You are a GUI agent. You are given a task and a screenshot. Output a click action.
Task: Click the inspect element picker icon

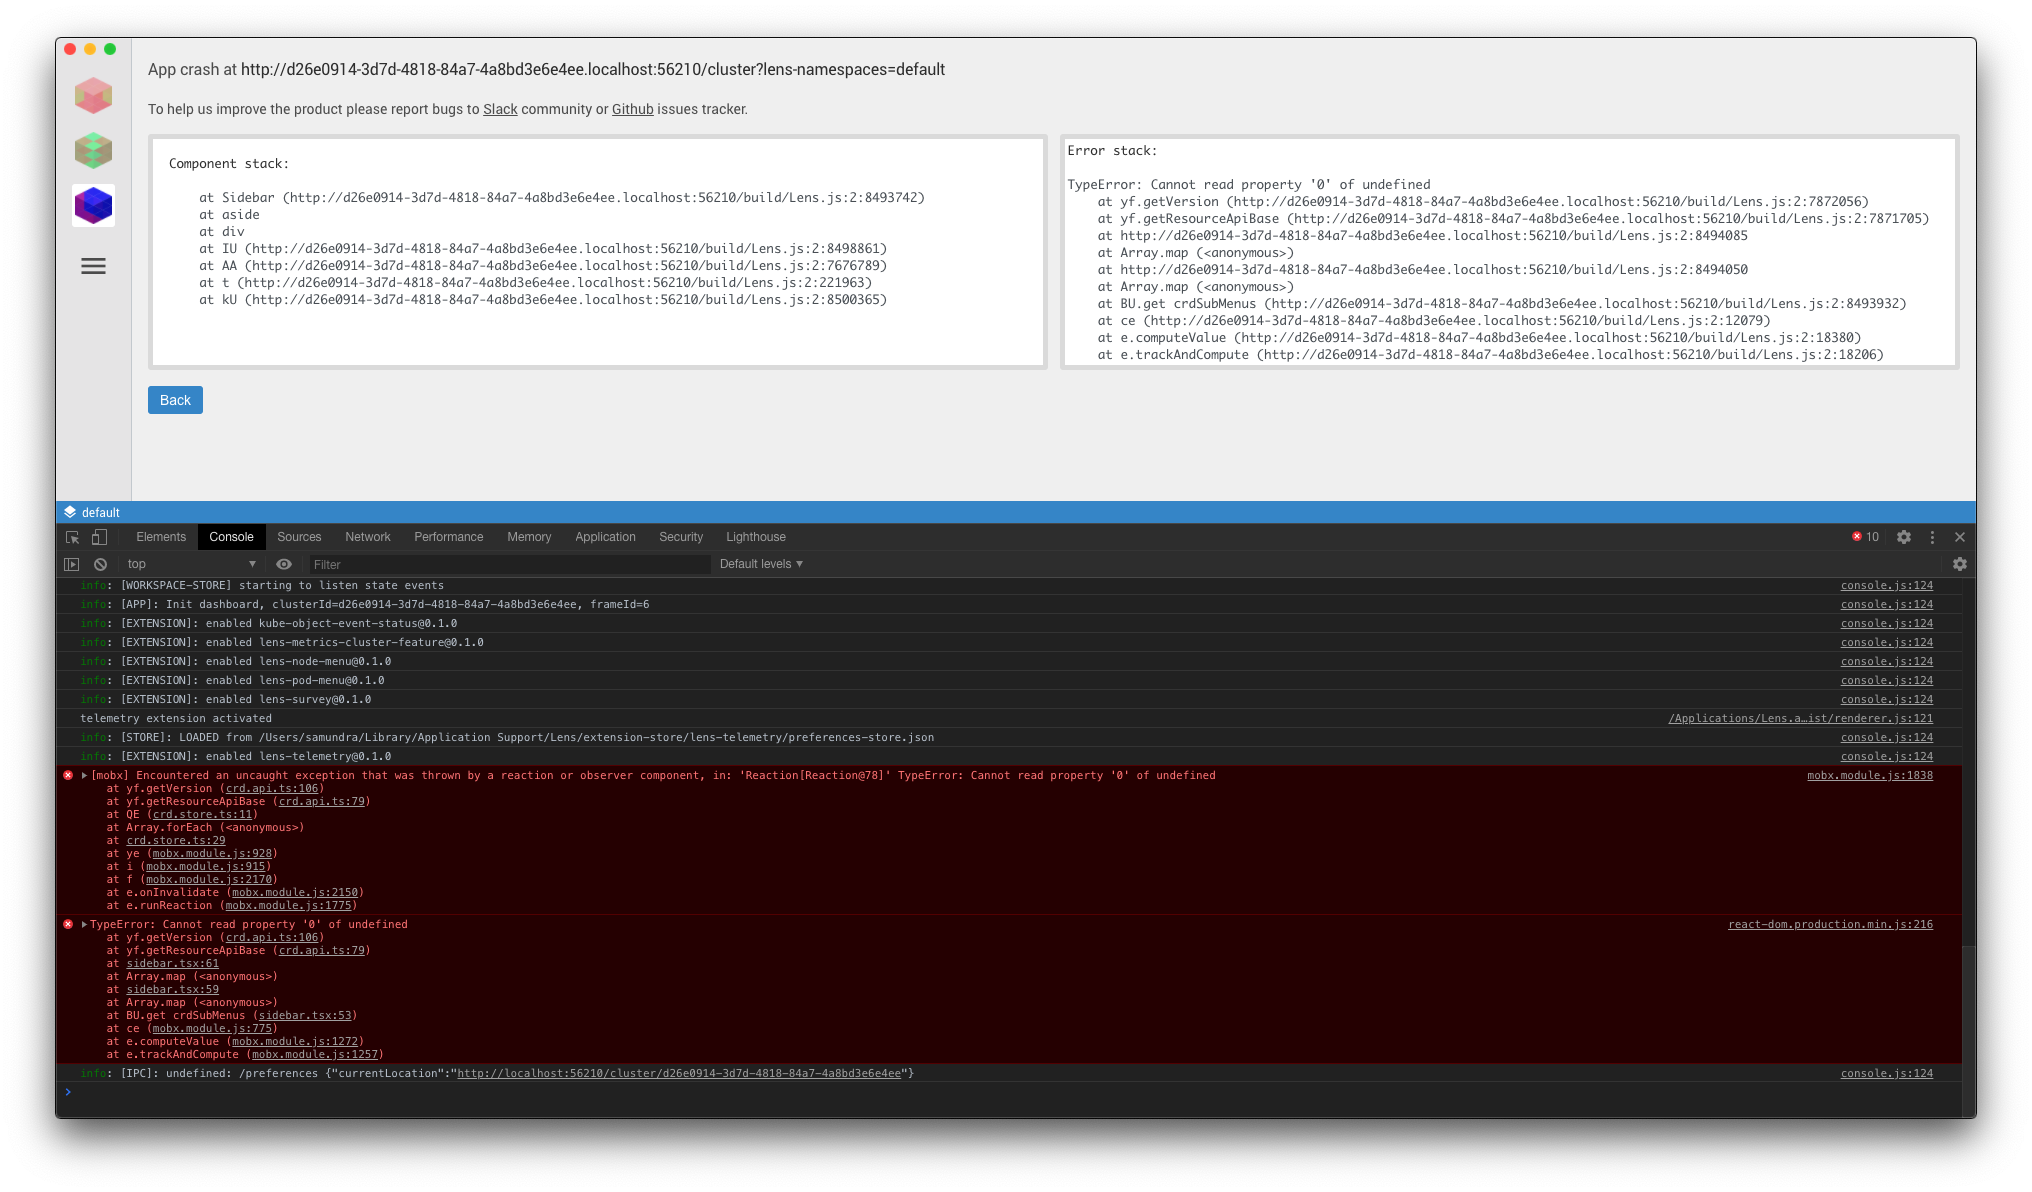tap(72, 537)
